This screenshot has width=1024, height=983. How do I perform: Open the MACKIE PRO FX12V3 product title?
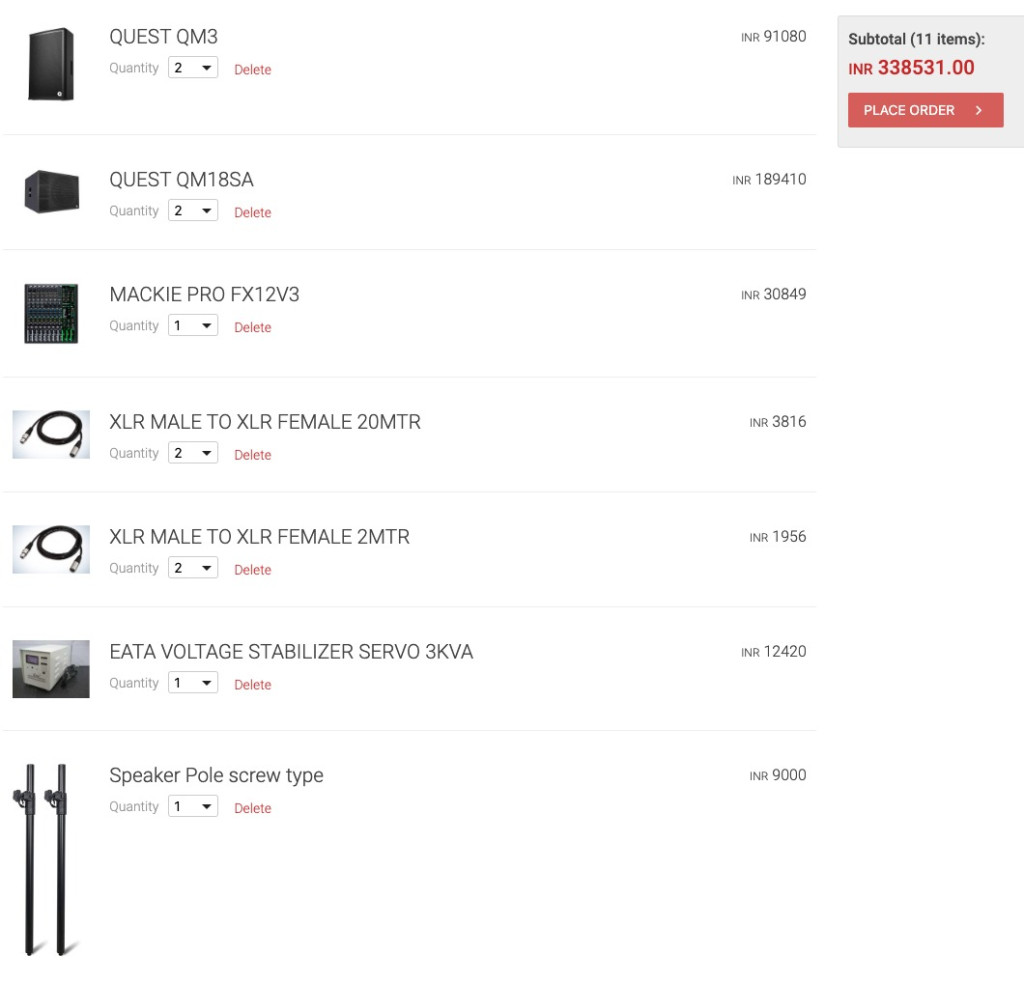[x=204, y=295]
